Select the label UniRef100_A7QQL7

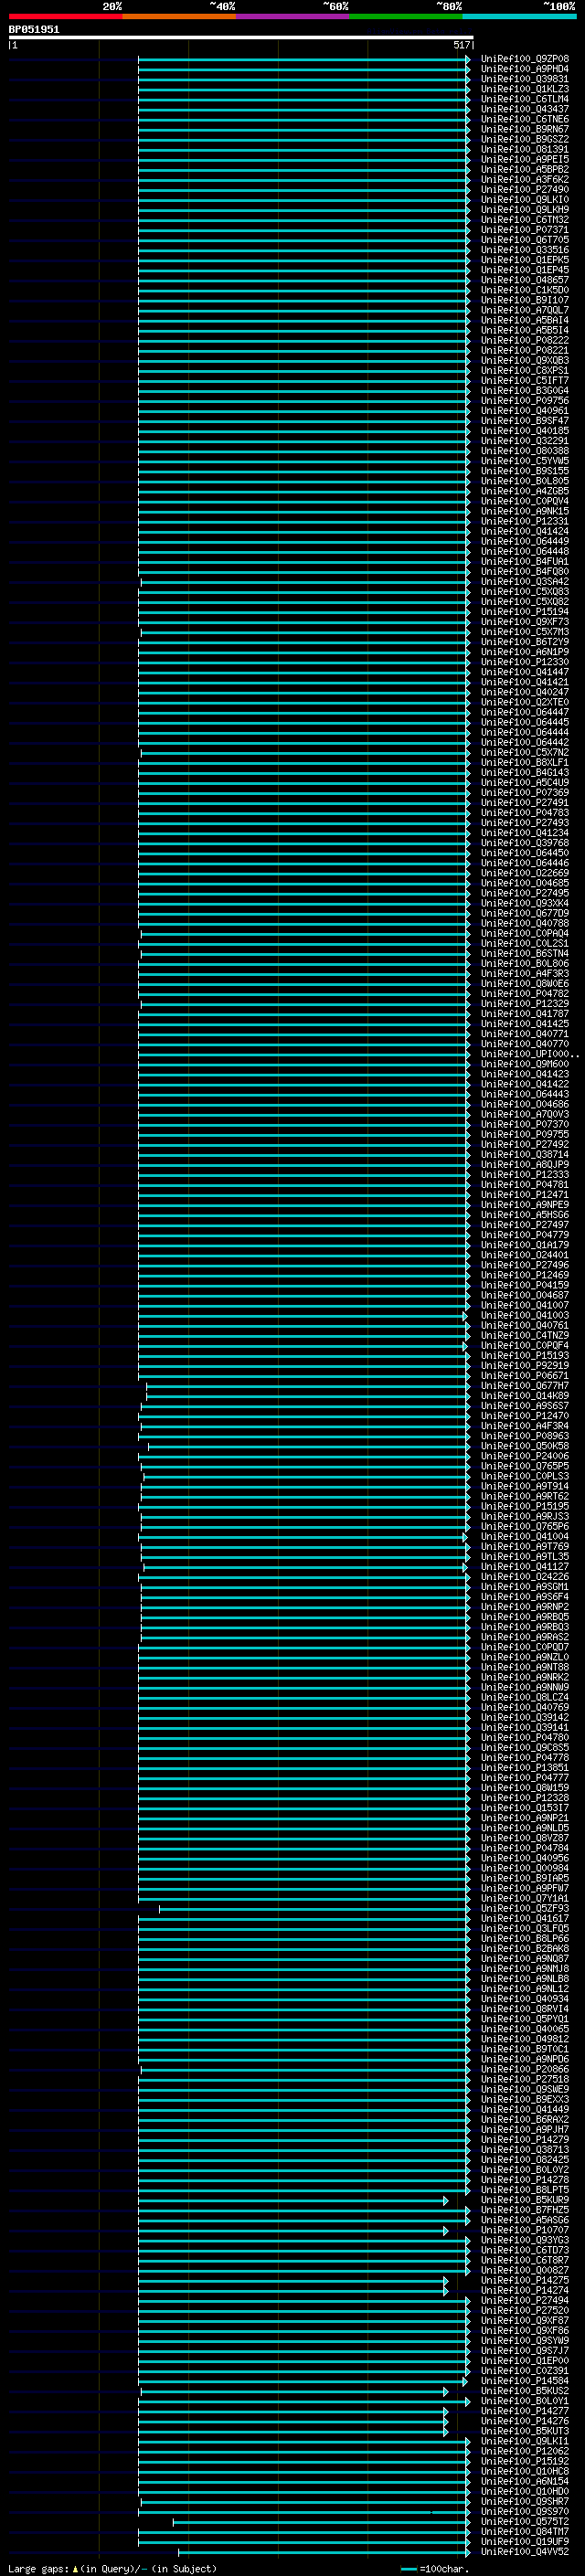pyautogui.click(x=525, y=310)
